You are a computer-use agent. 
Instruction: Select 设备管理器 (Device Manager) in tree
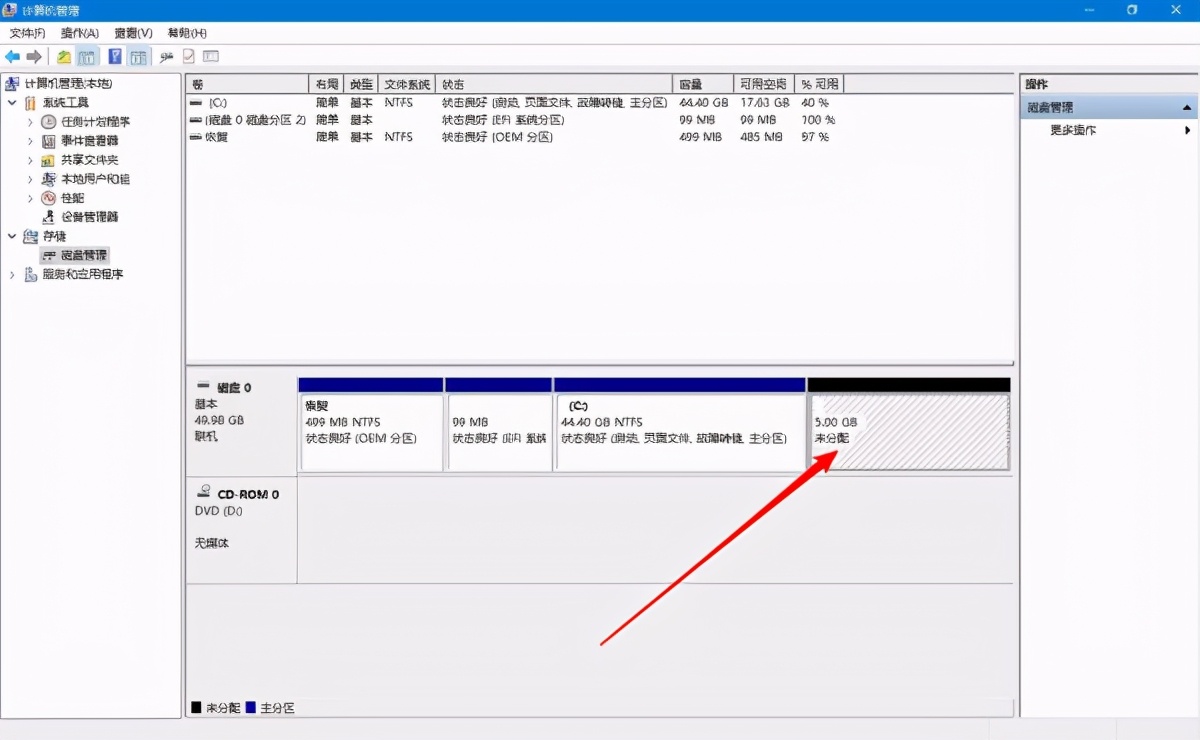pos(90,217)
